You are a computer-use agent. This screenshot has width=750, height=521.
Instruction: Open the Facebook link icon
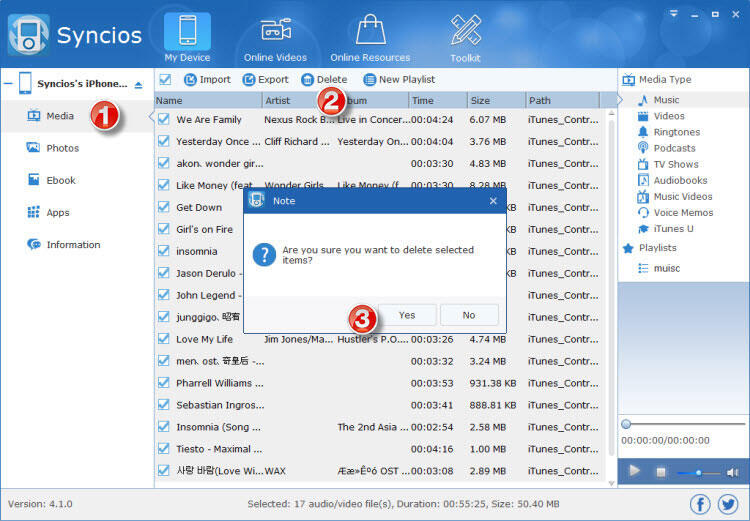tap(700, 504)
